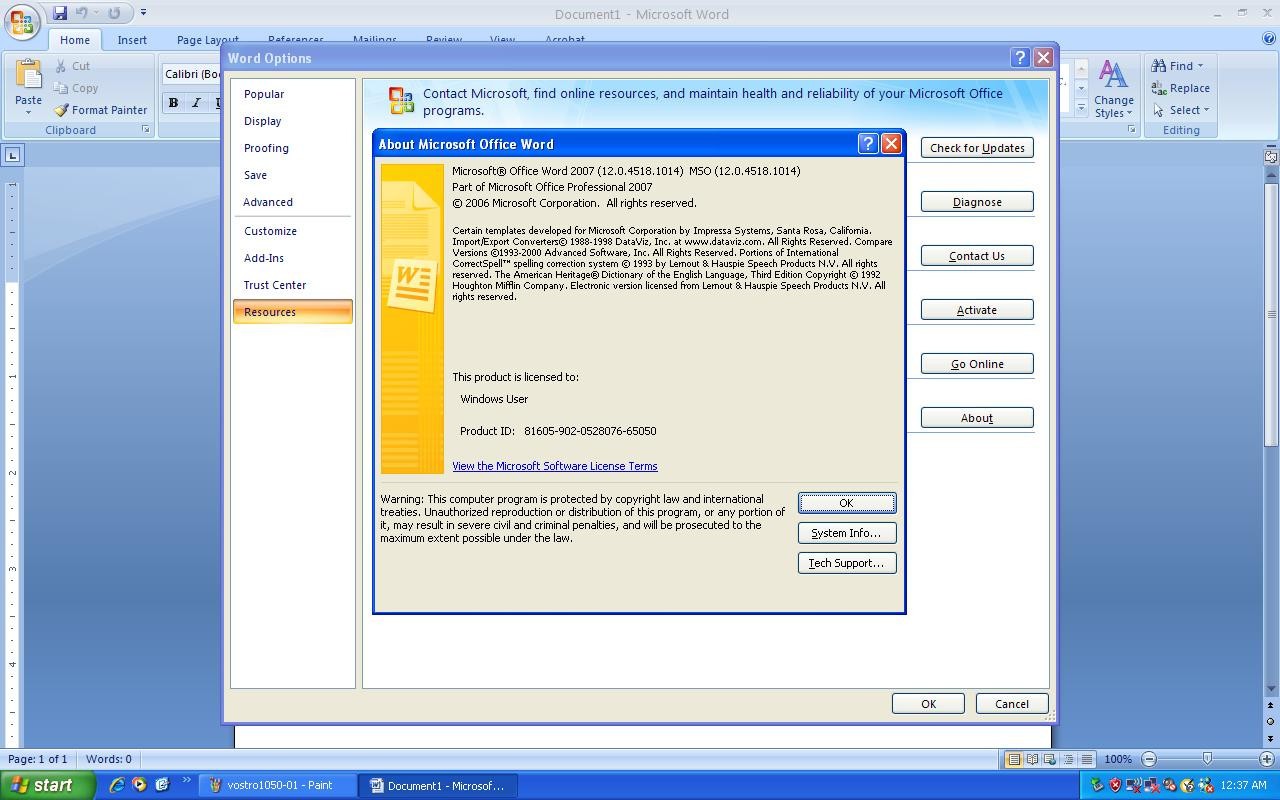Open the Undo history dropdown arrow

(96, 13)
